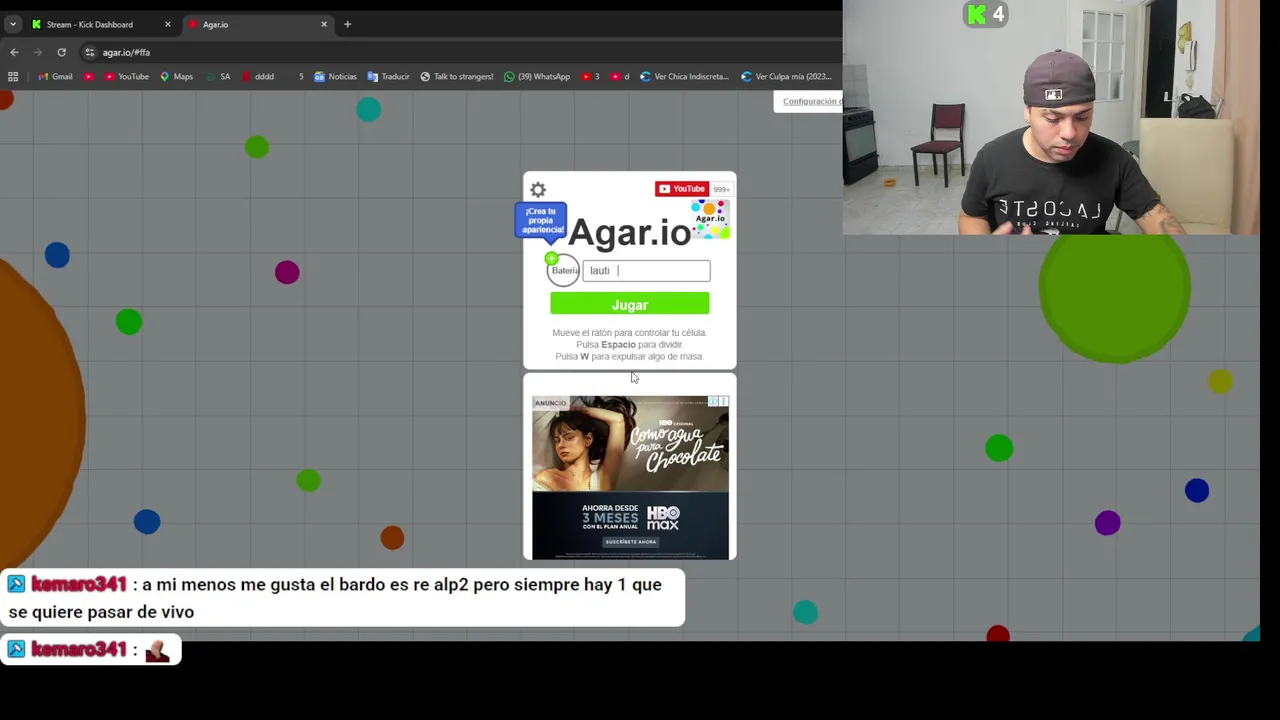
Task: Click the YouTube 999+ subscriber count
Action: click(721, 189)
